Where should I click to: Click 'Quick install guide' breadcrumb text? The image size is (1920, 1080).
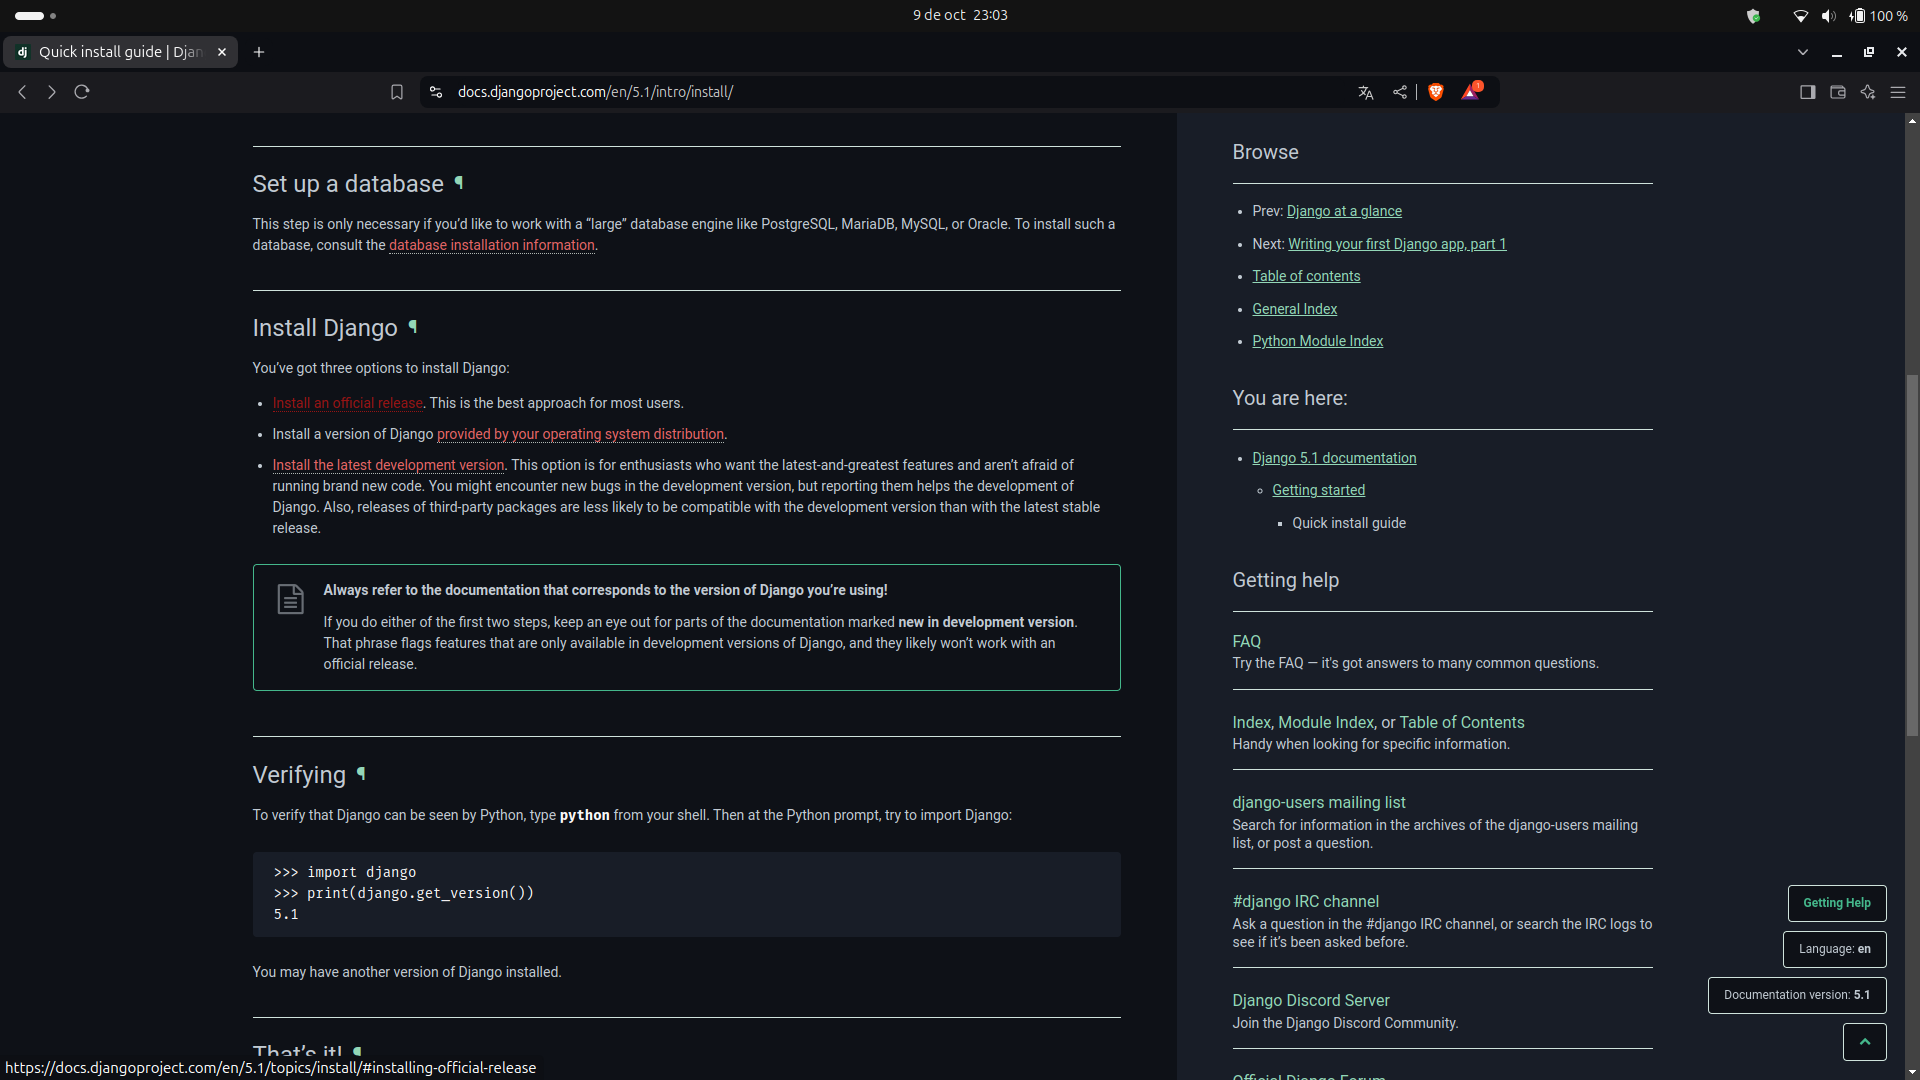tap(1349, 523)
